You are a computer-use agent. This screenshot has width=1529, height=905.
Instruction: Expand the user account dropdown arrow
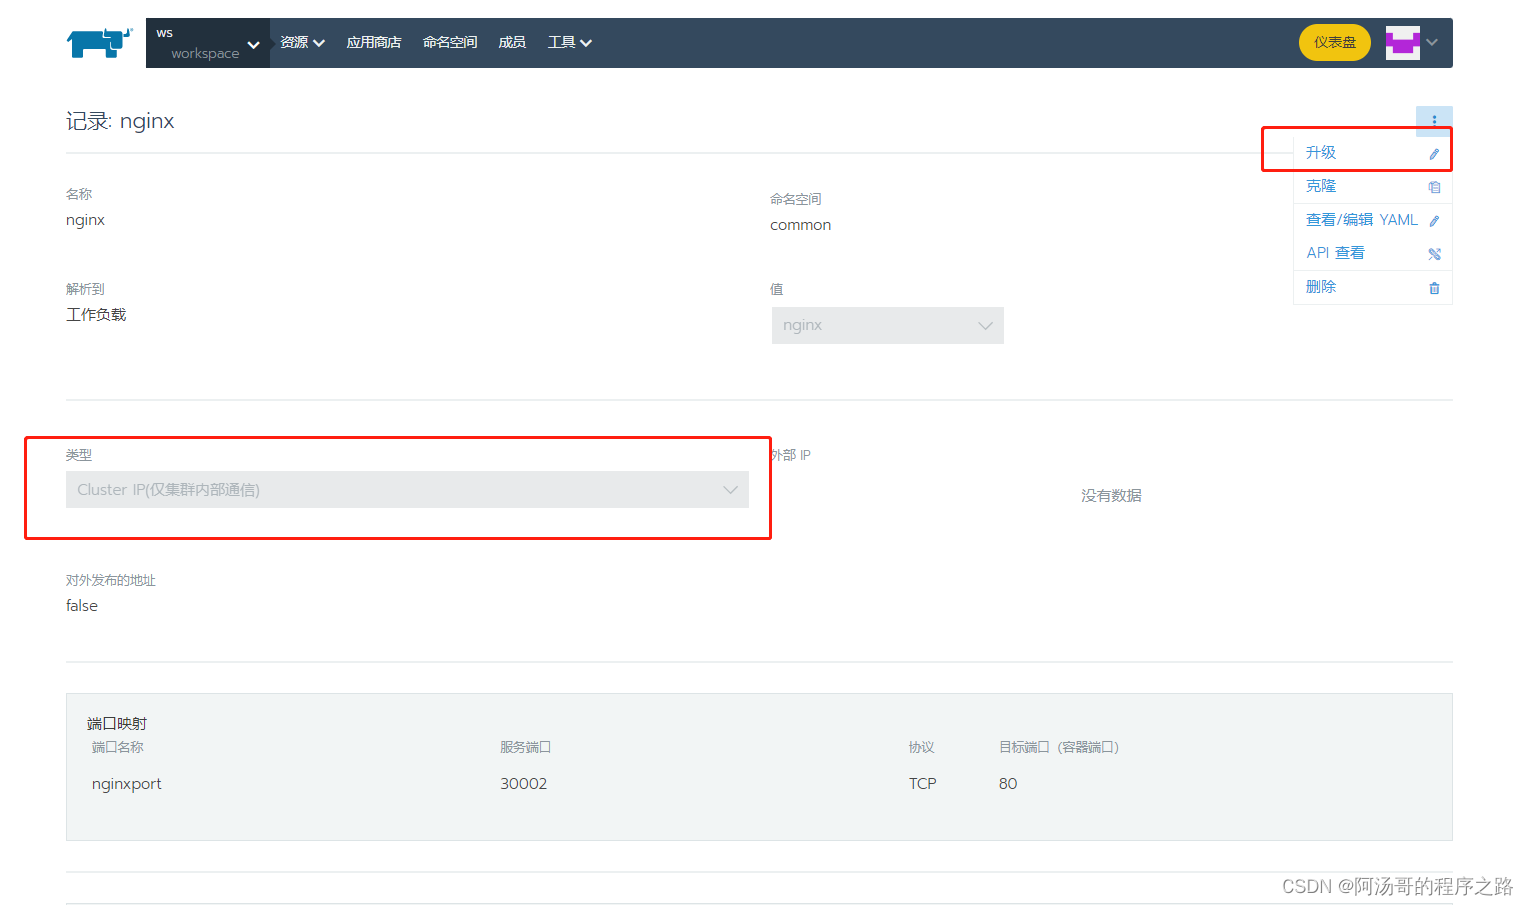pos(1432,42)
